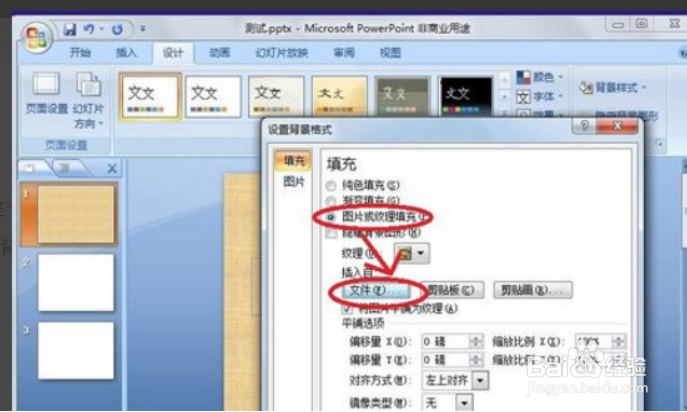Open theme Colors (颜色) dropdown
The width and height of the screenshot is (687, 412).
(x=540, y=78)
